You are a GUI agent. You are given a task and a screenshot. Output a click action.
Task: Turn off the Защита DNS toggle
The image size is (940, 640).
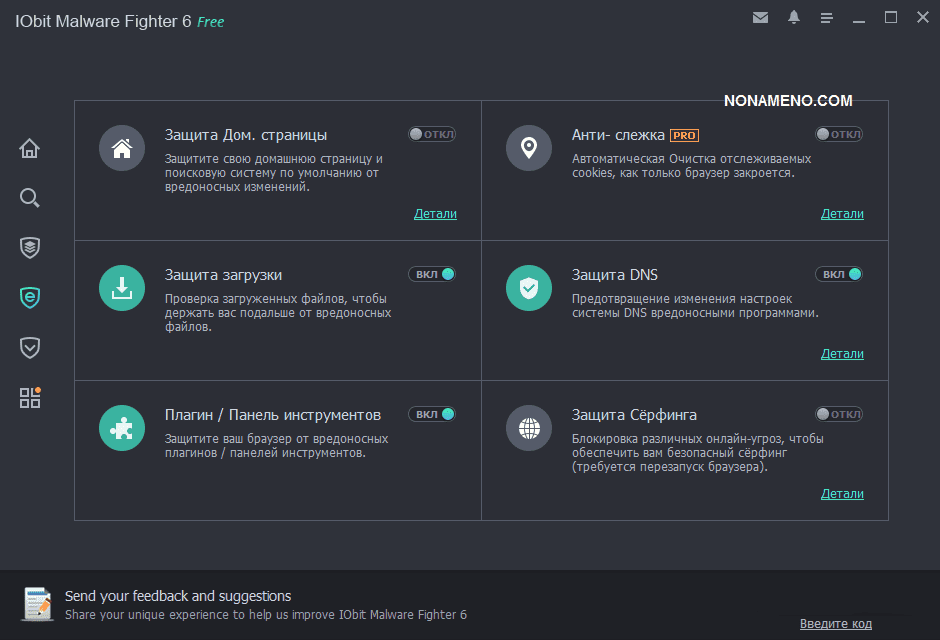tap(839, 274)
